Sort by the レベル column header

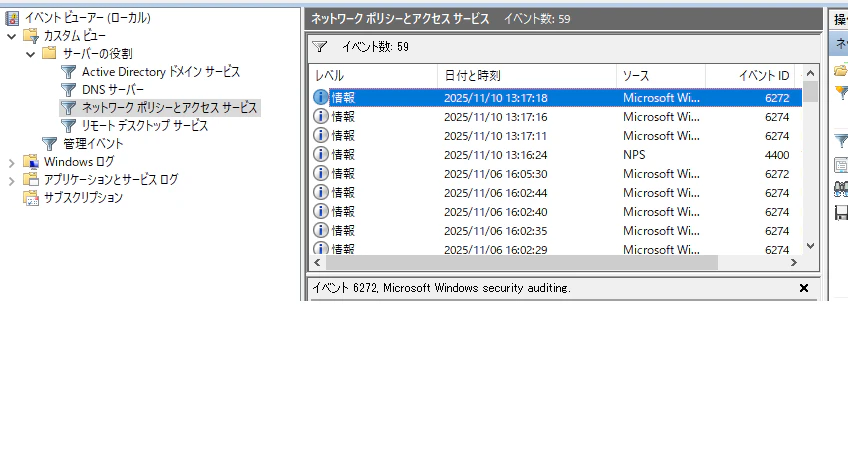[x=373, y=76]
